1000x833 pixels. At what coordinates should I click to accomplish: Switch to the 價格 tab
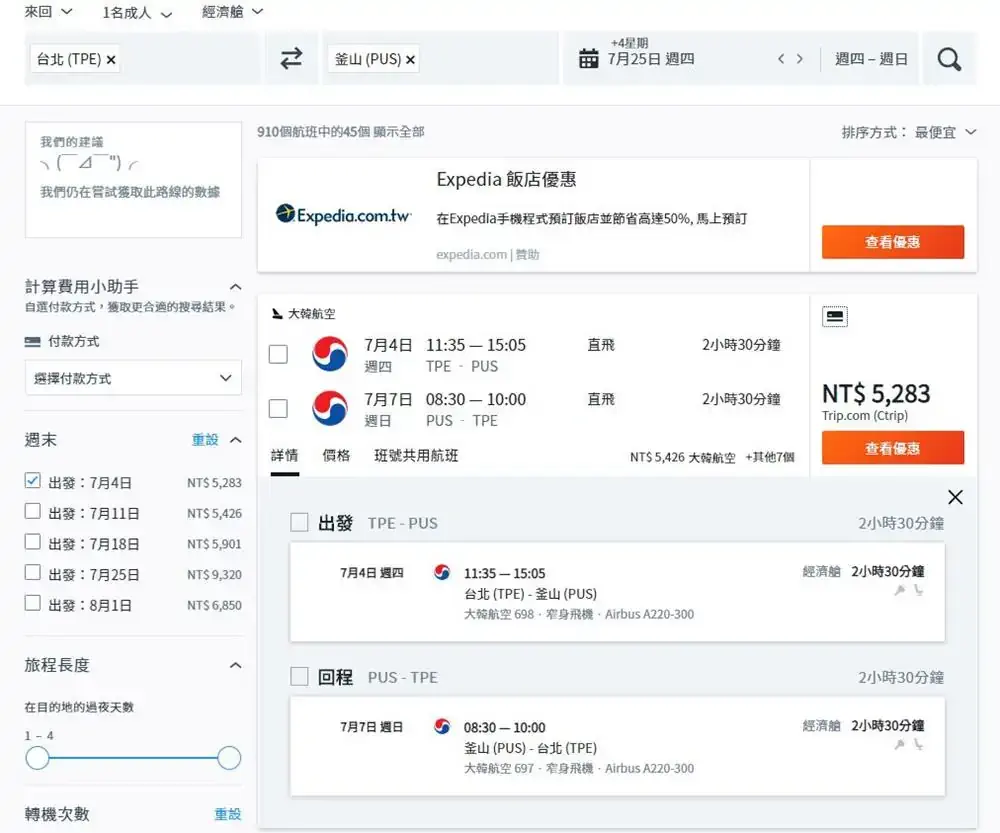tap(336, 455)
